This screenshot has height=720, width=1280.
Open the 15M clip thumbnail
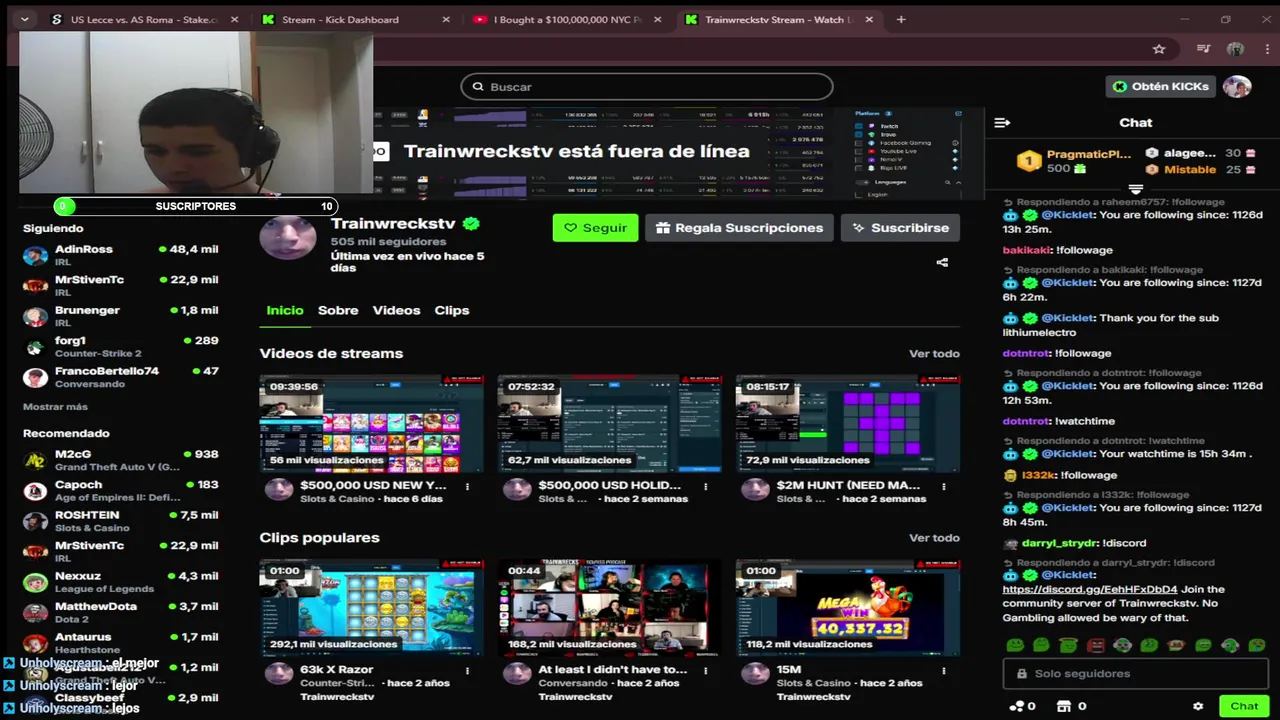pyautogui.click(x=848, y=608)
